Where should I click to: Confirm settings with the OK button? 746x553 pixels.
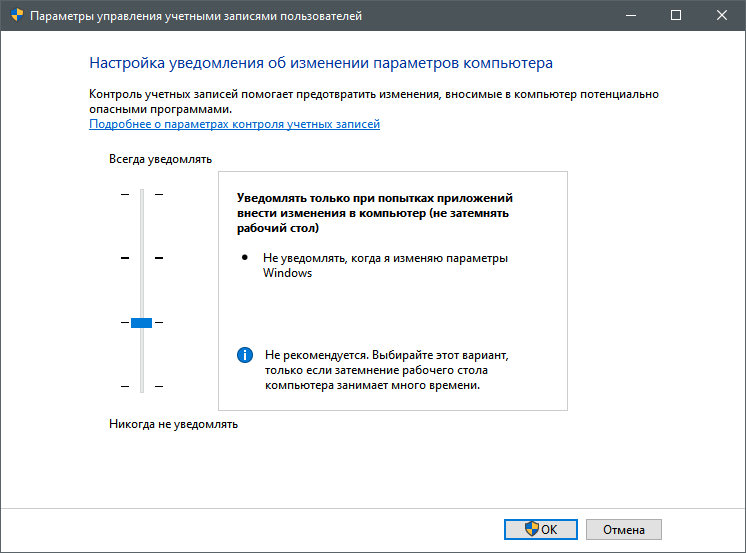pyautogui.click(x=540, y=529)
